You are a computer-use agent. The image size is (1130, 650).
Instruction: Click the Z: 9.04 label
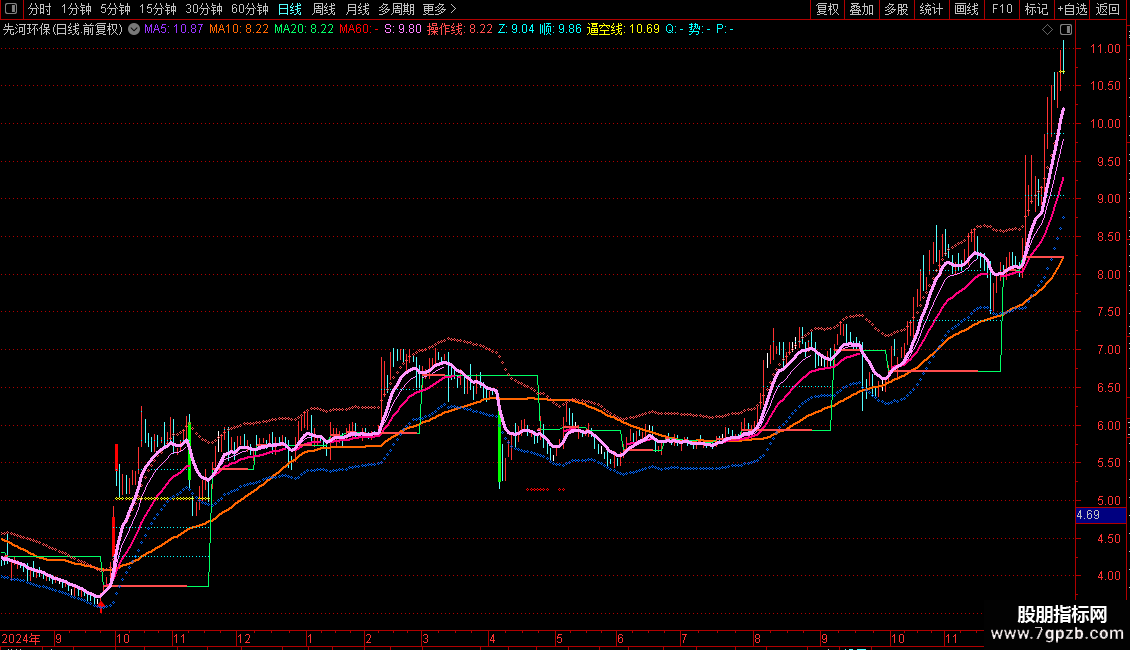tap(516, 30)
